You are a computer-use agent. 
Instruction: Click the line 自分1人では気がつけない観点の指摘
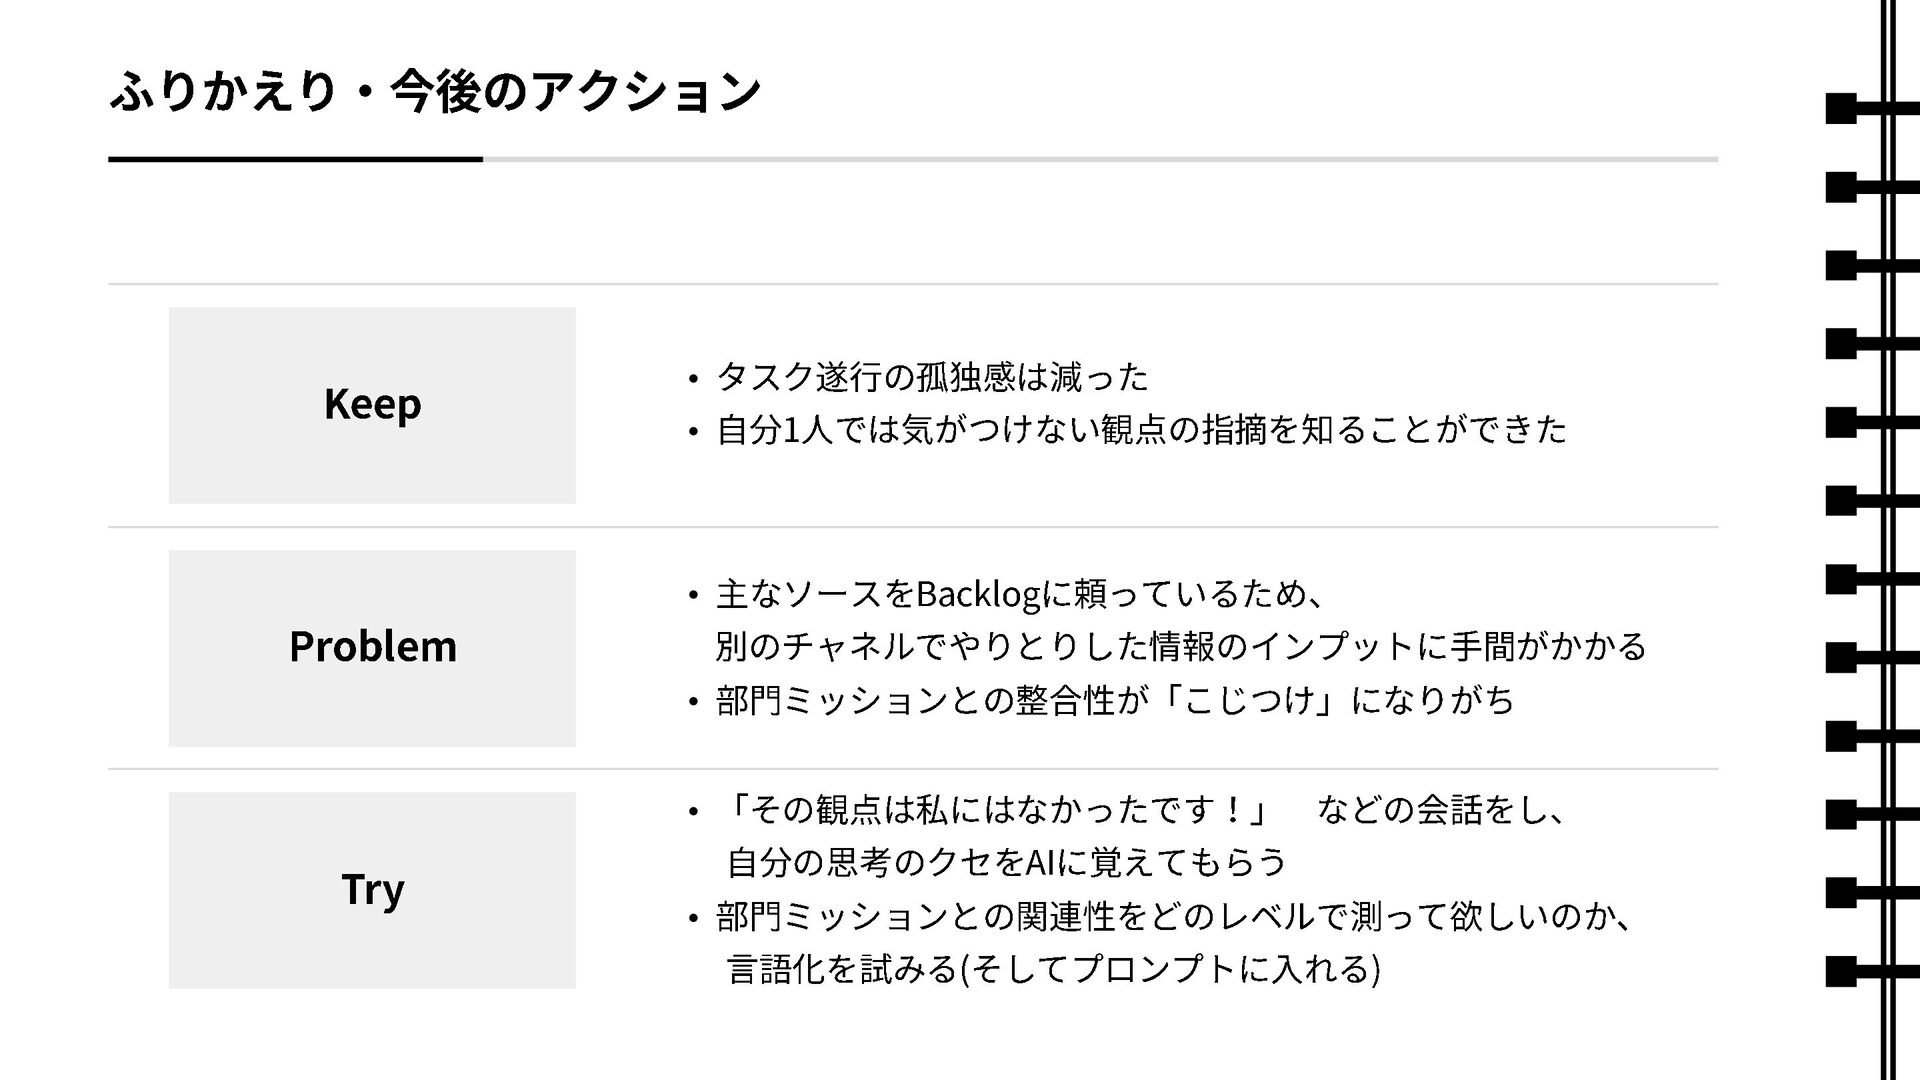[x=1141, y=430]
